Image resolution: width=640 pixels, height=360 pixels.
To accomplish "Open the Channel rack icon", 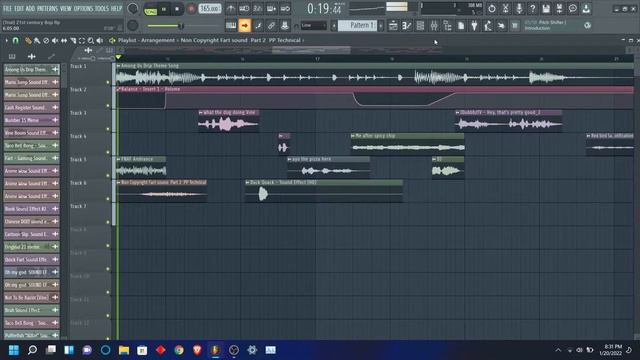I will click(420, 26).
